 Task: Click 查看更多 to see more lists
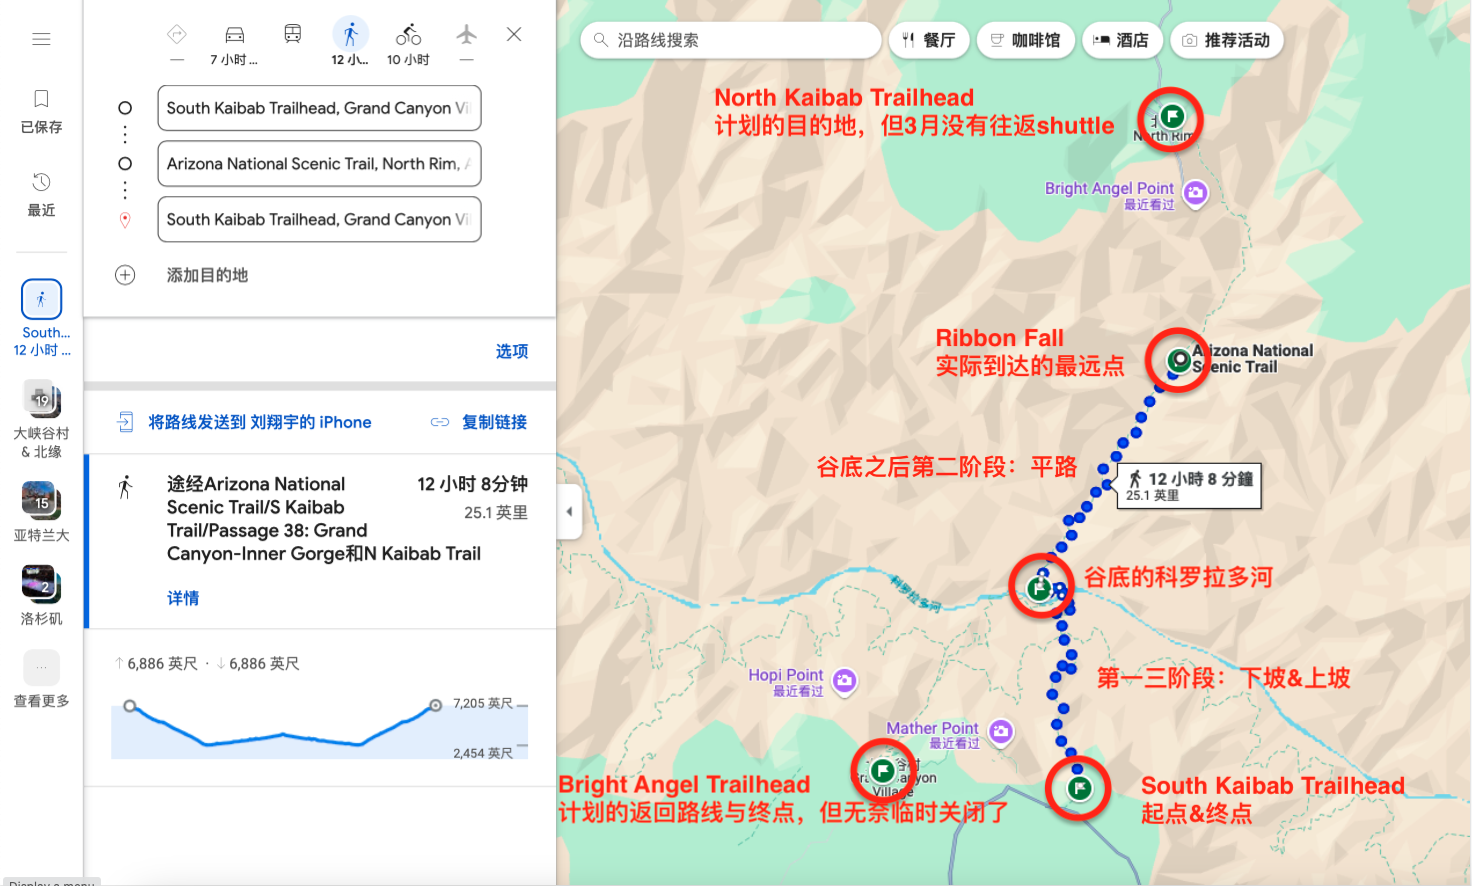click(x=41, y=680)
